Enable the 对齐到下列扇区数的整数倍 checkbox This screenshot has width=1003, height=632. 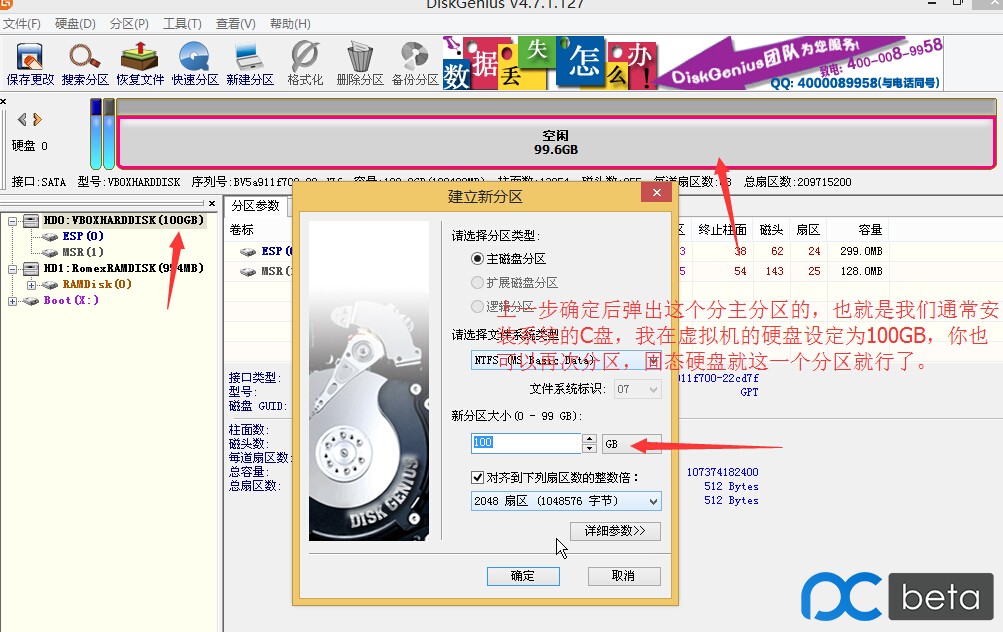coord(478,477)
